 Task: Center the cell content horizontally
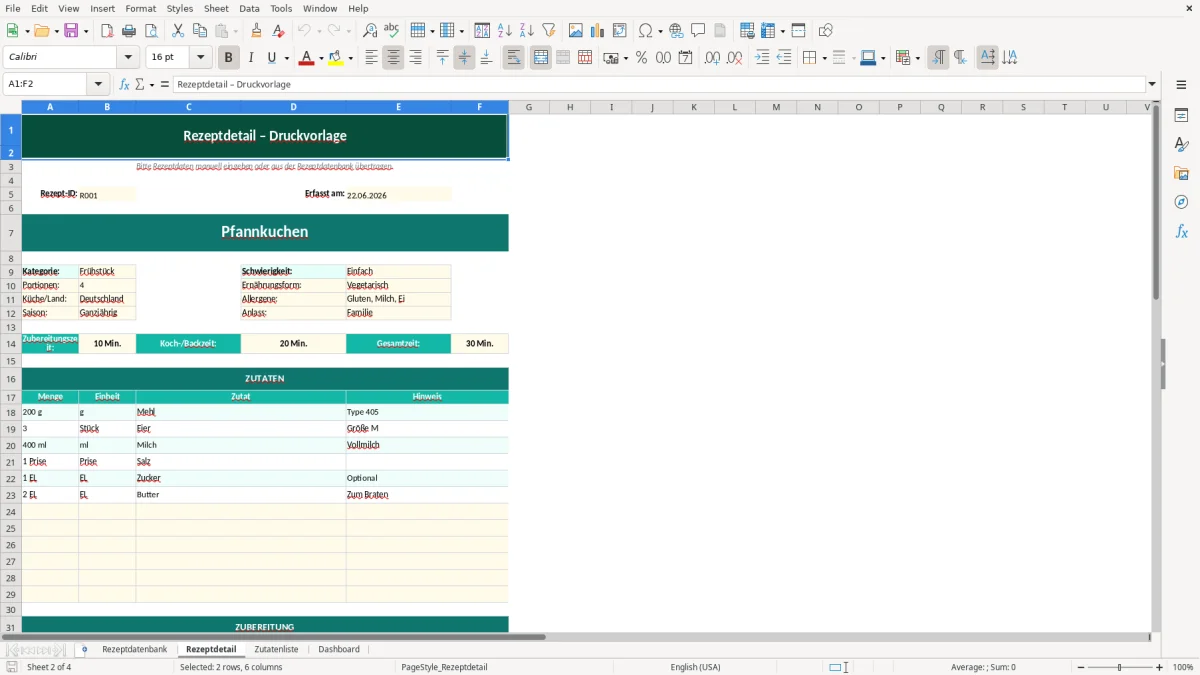(x=393, y=58)
